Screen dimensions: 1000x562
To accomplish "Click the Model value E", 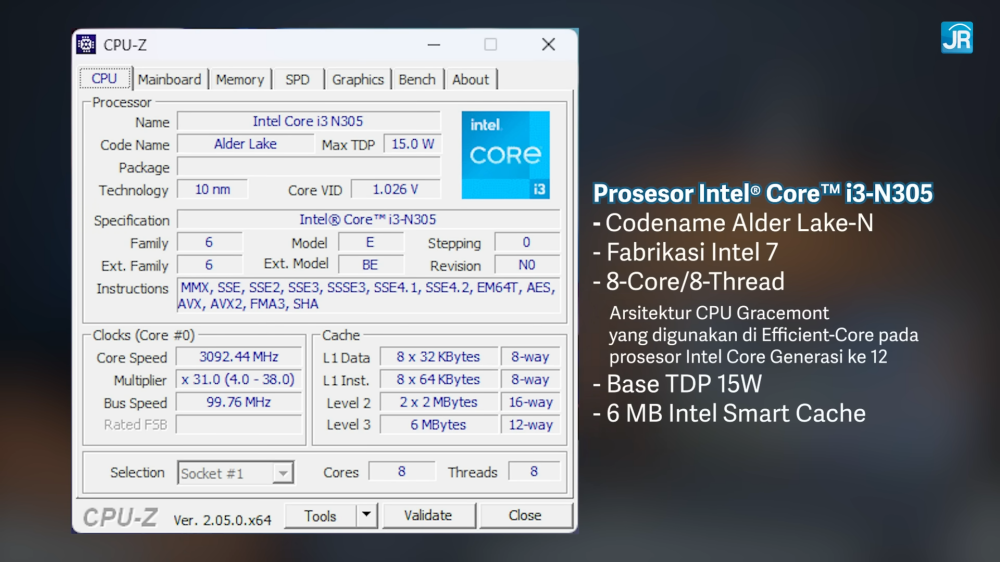I will click(371, 242).
